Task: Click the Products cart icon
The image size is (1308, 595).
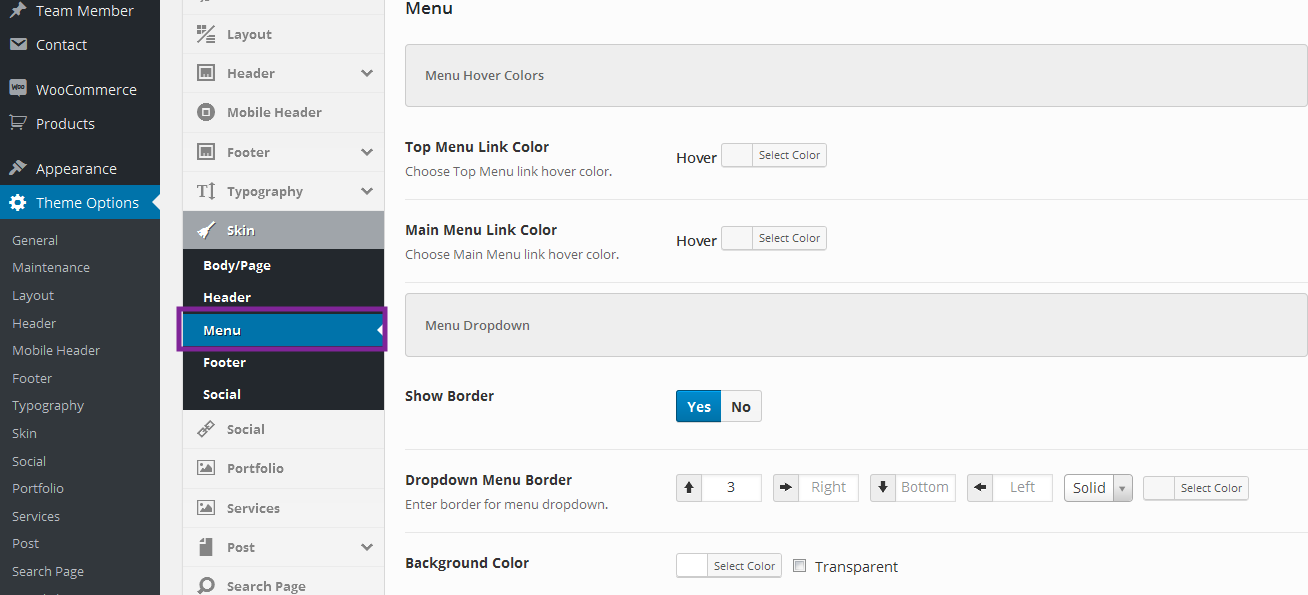Action: point(18,123)
